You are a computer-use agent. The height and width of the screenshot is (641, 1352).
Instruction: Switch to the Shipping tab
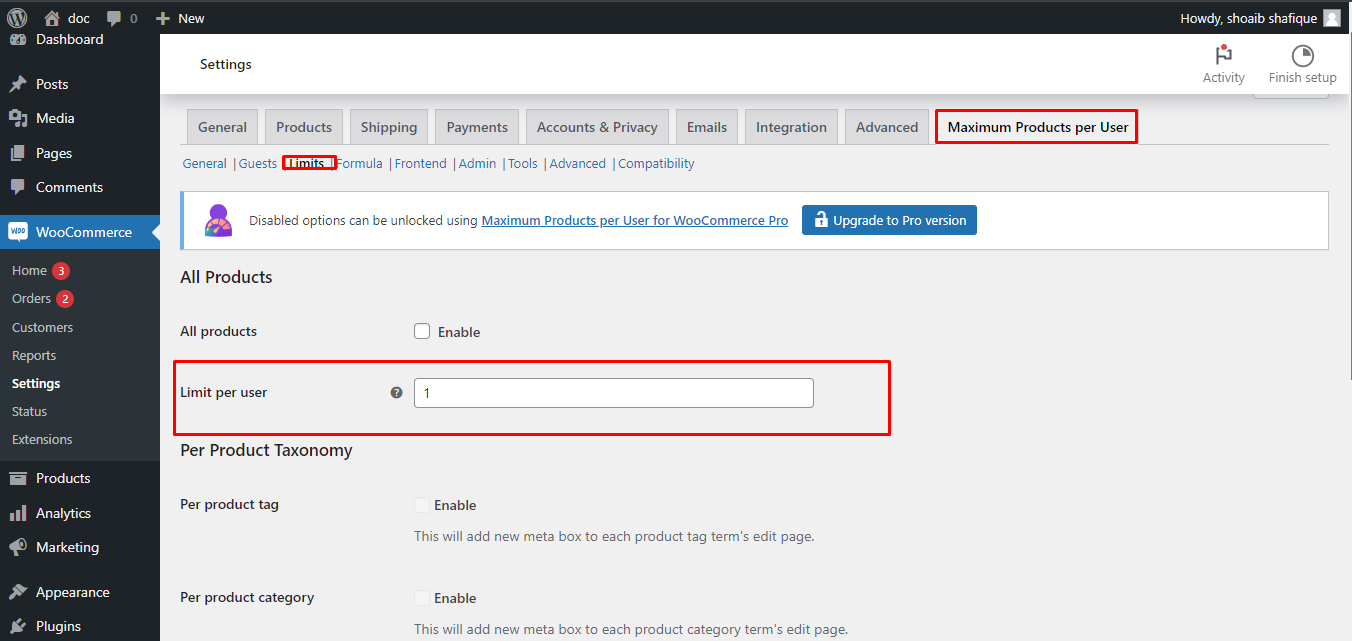[389, 127]
